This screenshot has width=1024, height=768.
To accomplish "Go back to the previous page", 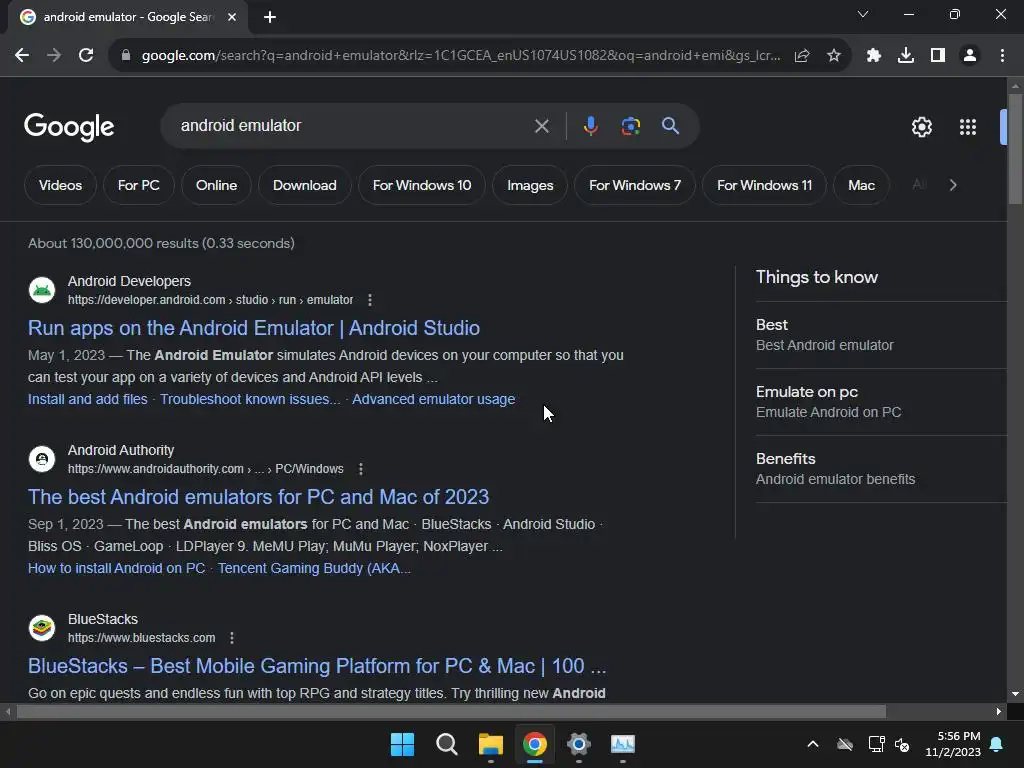I will point(22,56).
